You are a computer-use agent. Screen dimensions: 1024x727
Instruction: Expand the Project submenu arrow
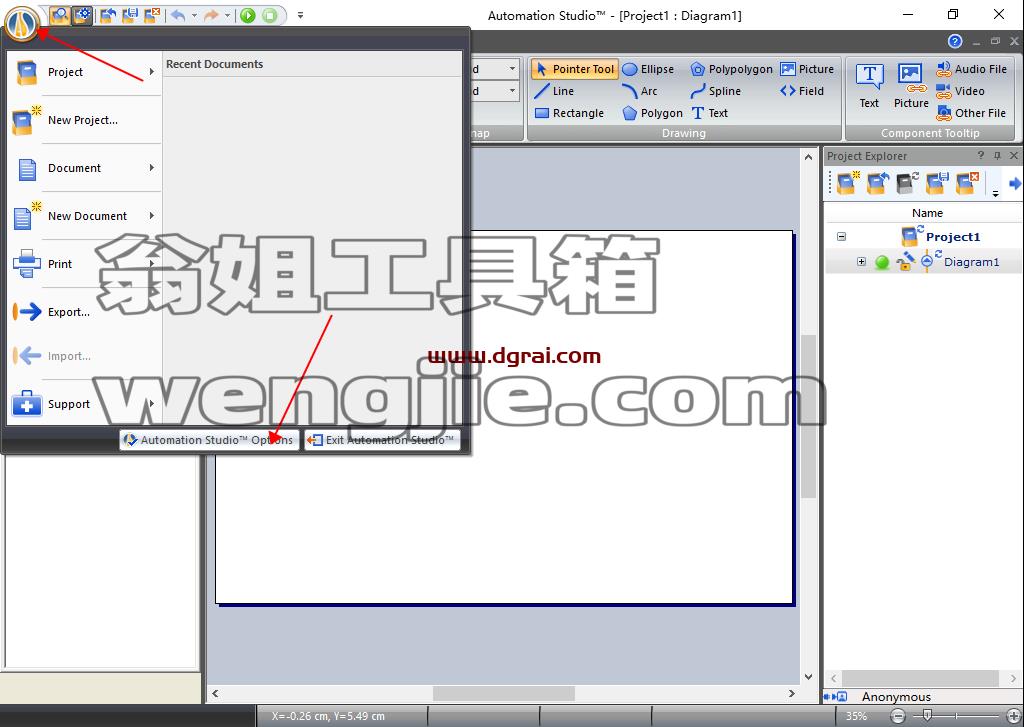pyautogui.click(x=152, y=72)
